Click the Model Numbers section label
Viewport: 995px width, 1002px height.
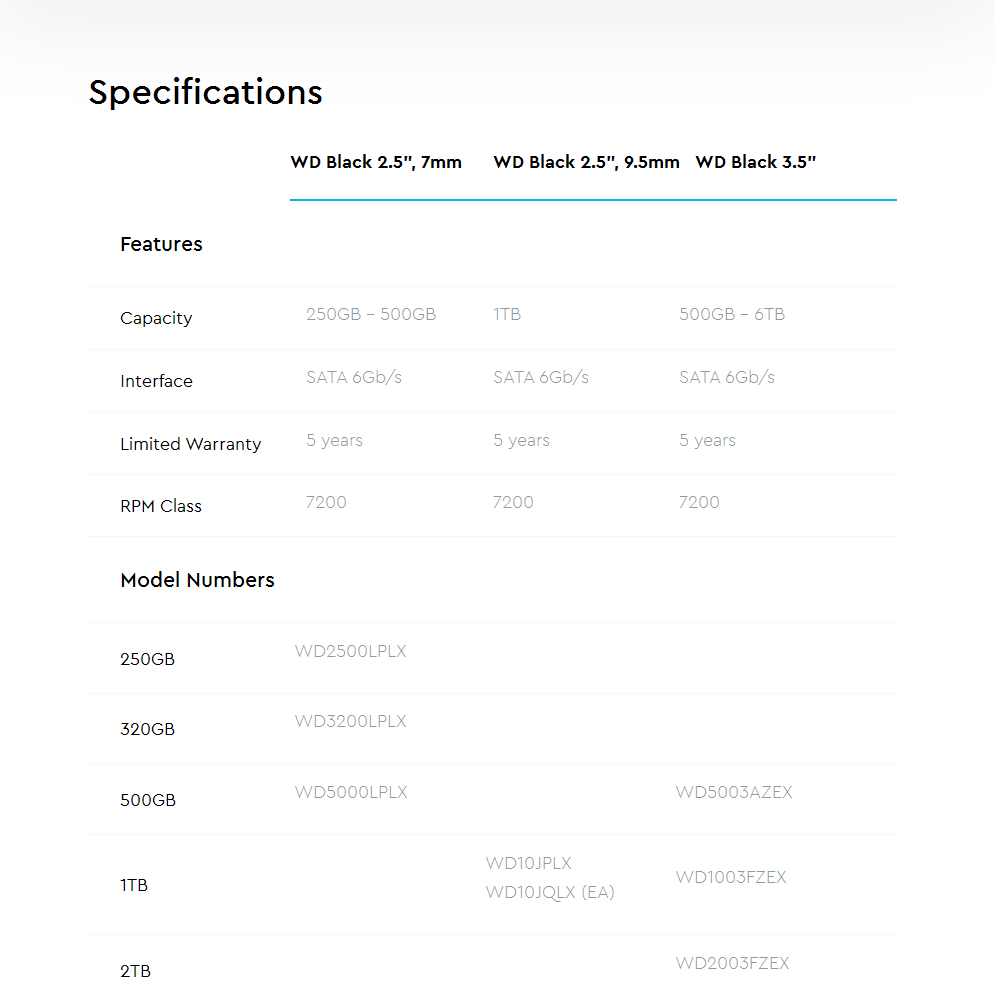[197, 580]
